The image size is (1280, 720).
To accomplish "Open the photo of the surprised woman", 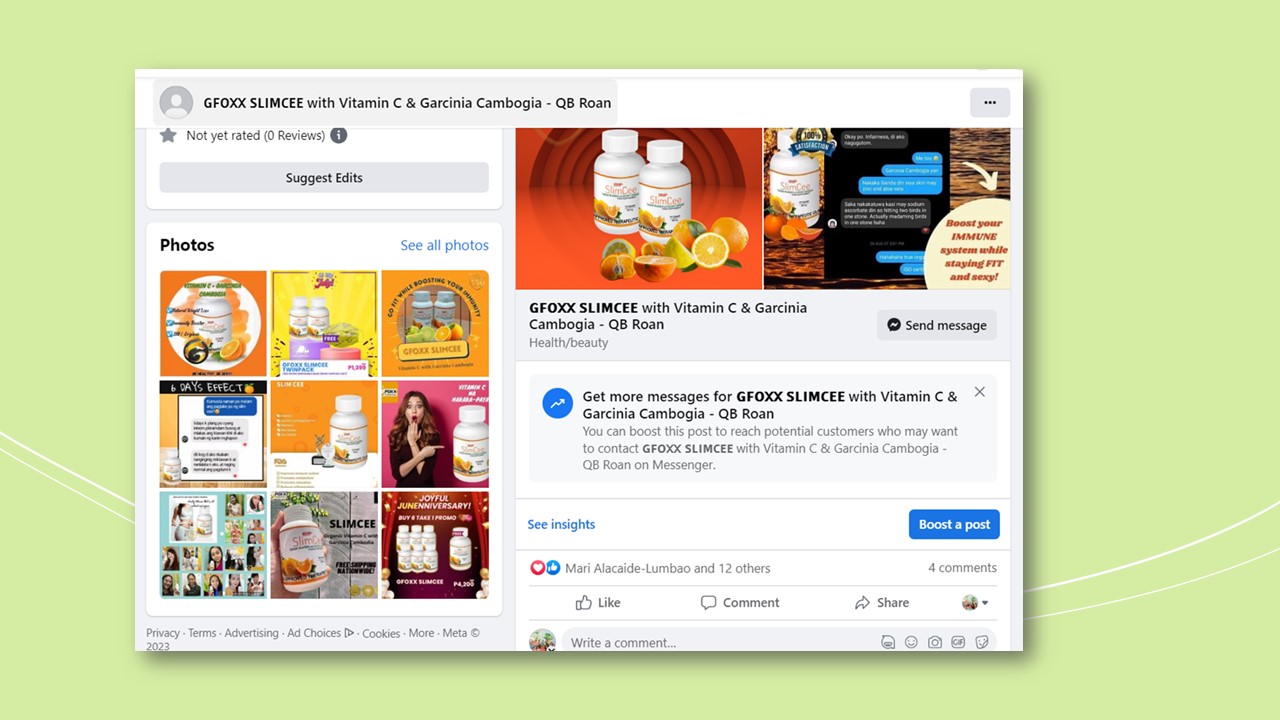I will tap(435, 434).
